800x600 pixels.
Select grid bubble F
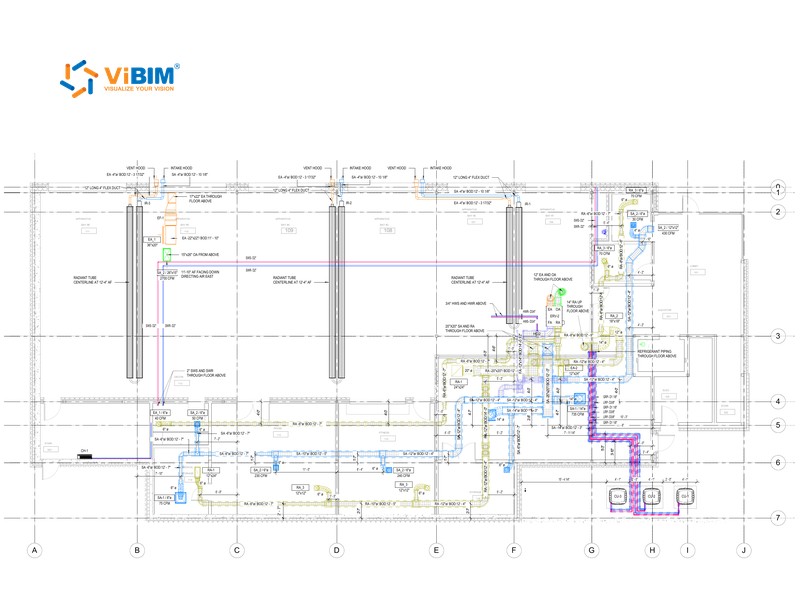[514, 551]
